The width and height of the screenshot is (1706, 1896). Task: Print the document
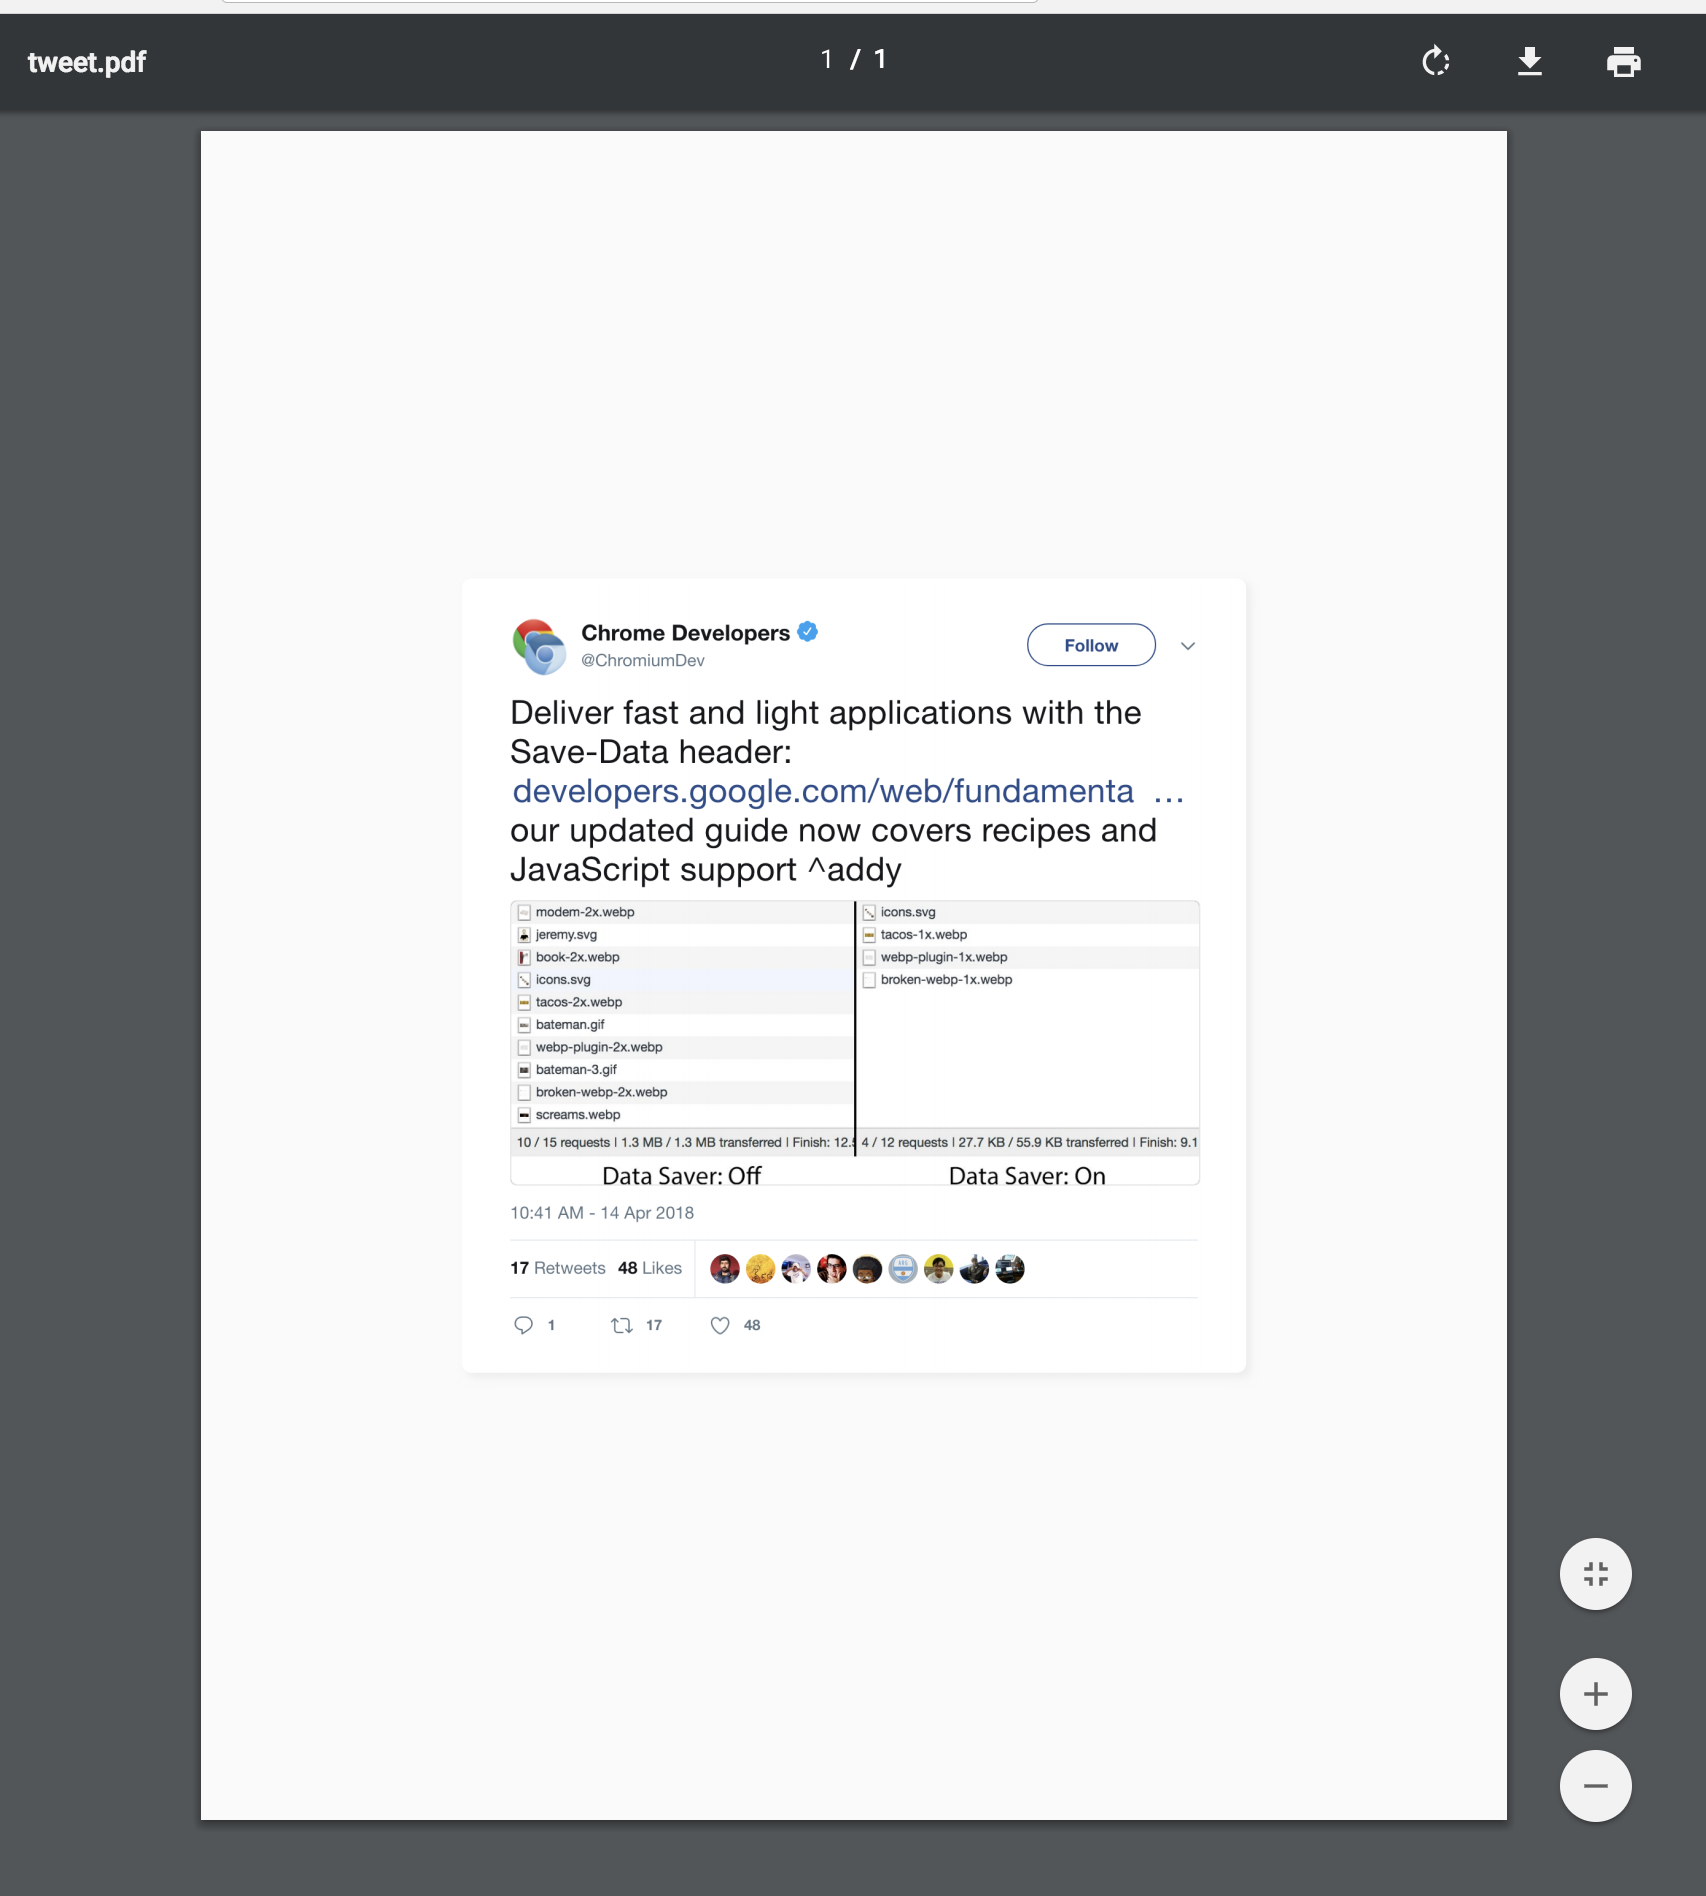pyautogui.click(x=1622, y=62)
